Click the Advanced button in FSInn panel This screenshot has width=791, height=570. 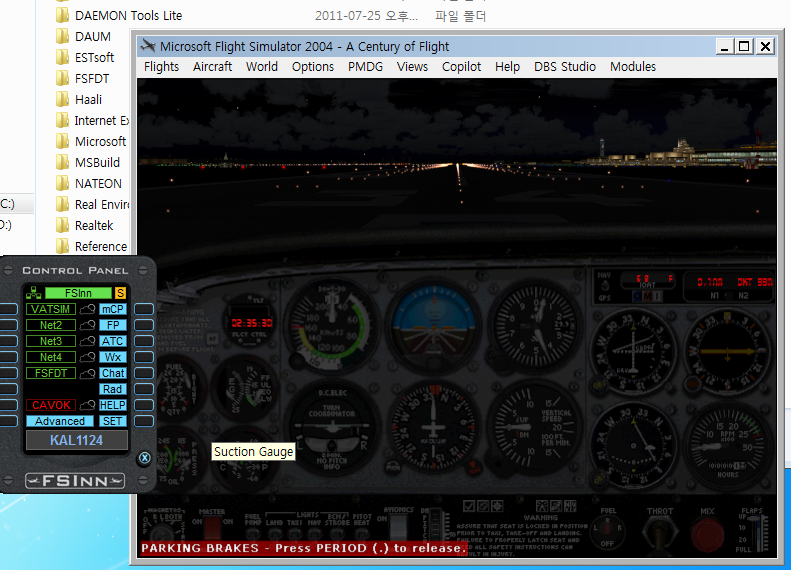tap(60, 421)
